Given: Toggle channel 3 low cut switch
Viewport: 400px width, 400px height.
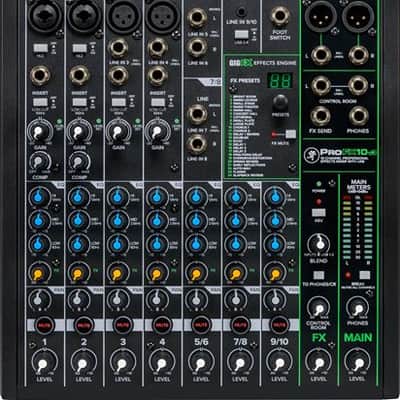Looking at the screenshot, I should click(119, 102).
